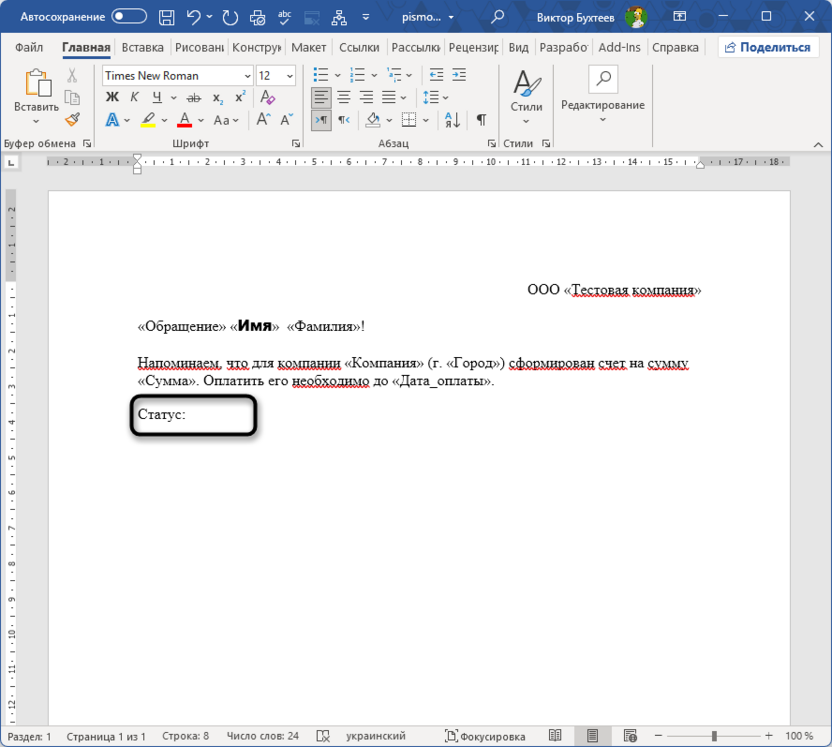Toggle align left paragraph button

pos(321,97)
